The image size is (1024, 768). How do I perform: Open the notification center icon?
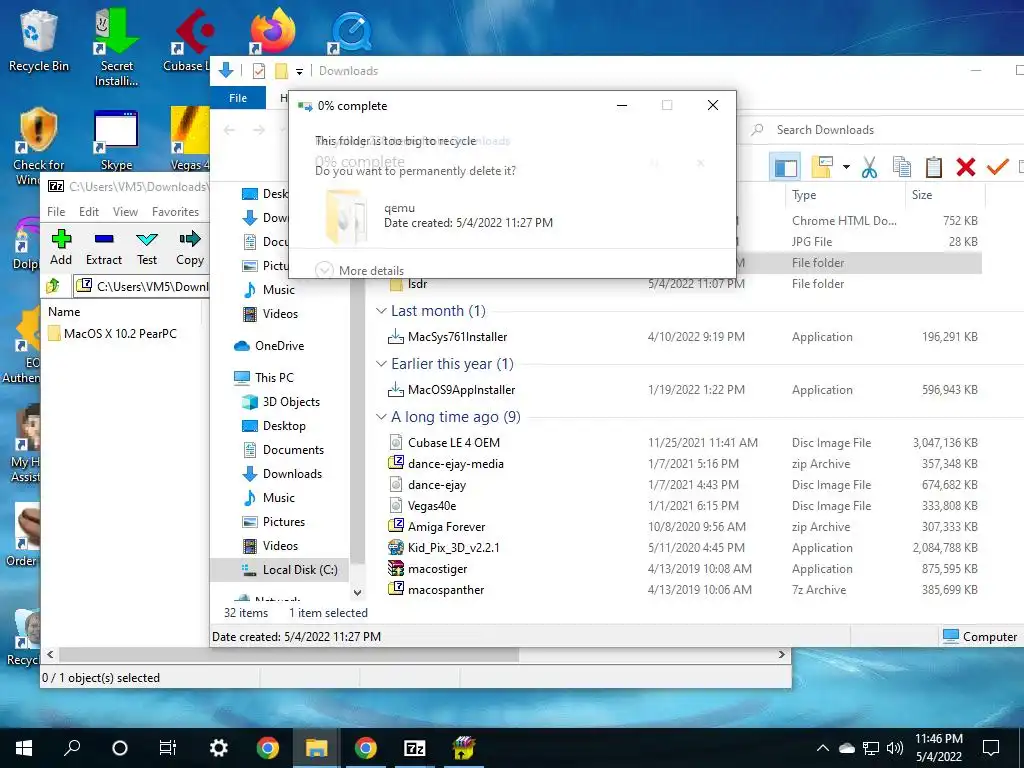[x=991, y=748]
